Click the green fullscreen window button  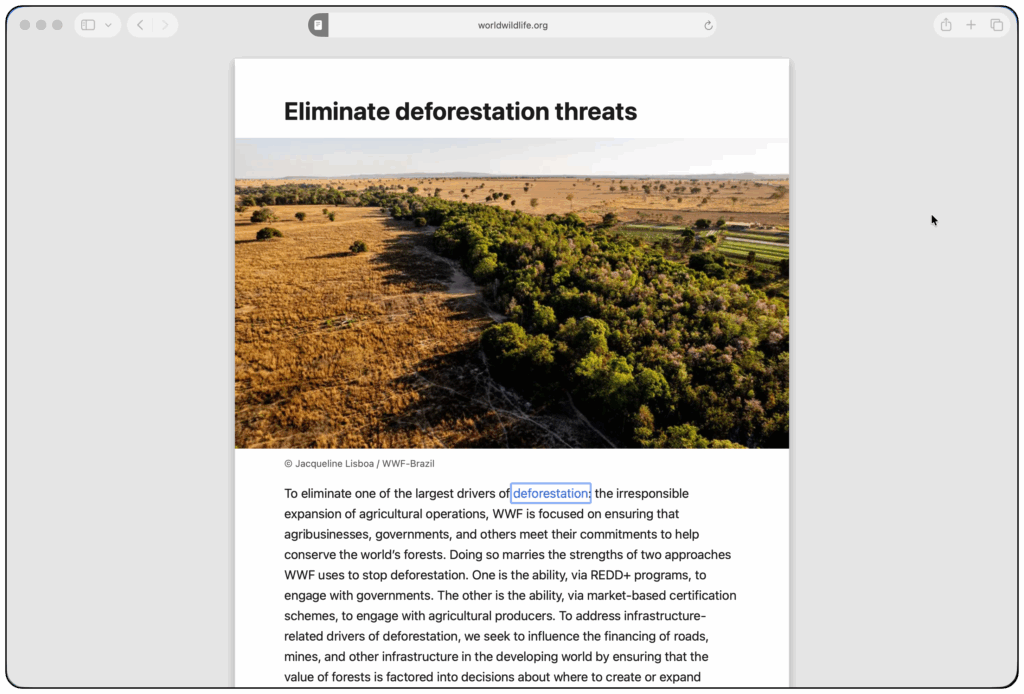(57, 25)
